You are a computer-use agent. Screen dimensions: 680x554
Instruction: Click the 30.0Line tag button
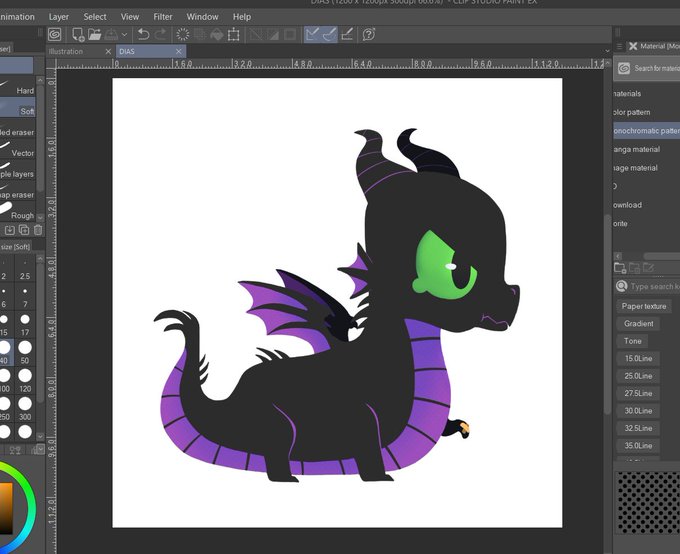pyautogui.click(x=638, y=410)
